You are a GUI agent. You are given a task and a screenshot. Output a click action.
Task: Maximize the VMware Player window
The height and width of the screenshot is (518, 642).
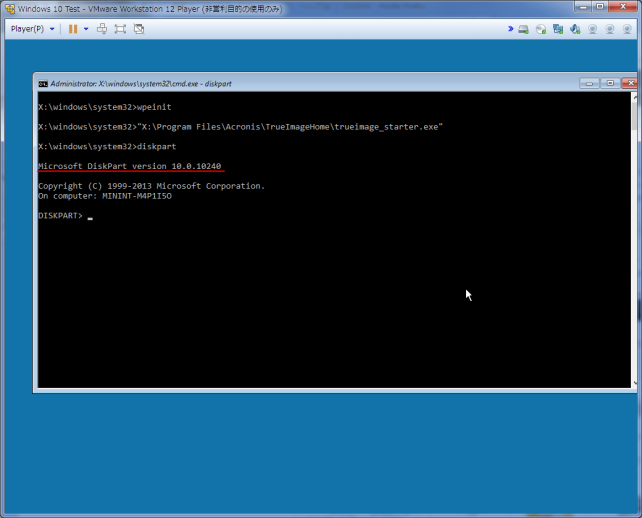(600, 7)
